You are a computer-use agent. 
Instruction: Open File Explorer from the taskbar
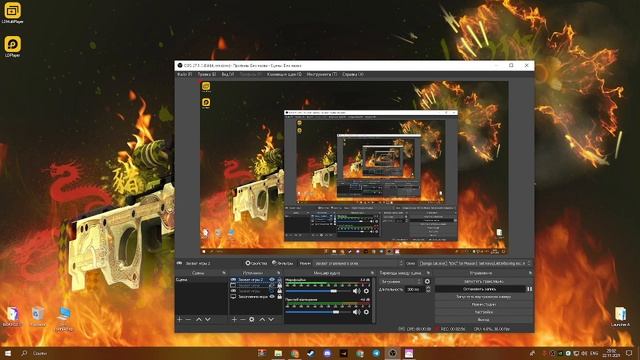coord(278,353)
